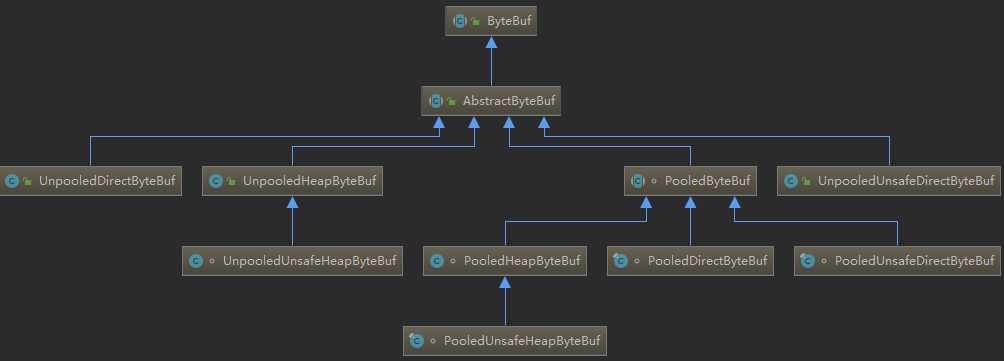The image size is (1004, 361).
Task: Click the UnpooledUnsafeDirectByteBuf visibility lock icon
Action: [x=807, y=182]
